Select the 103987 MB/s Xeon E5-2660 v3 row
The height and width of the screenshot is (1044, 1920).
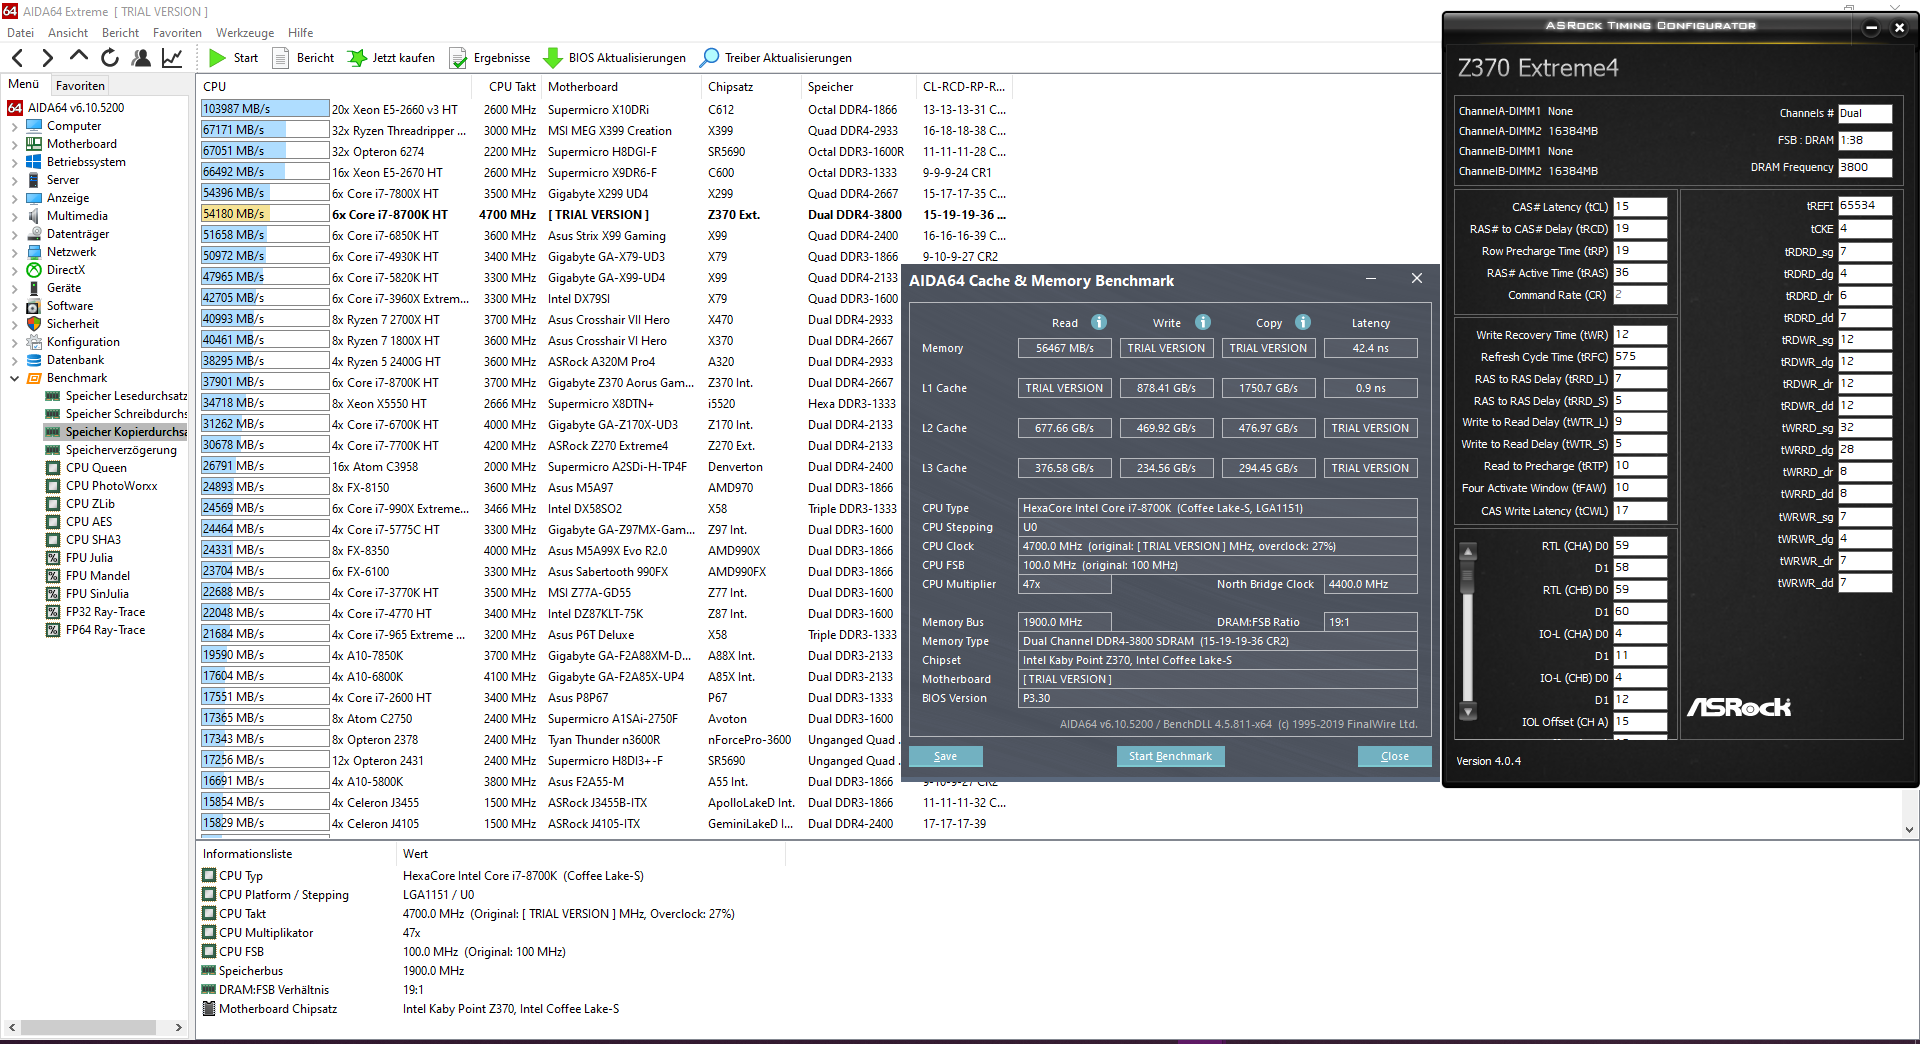pyautogui.click(x=603, y=109)
